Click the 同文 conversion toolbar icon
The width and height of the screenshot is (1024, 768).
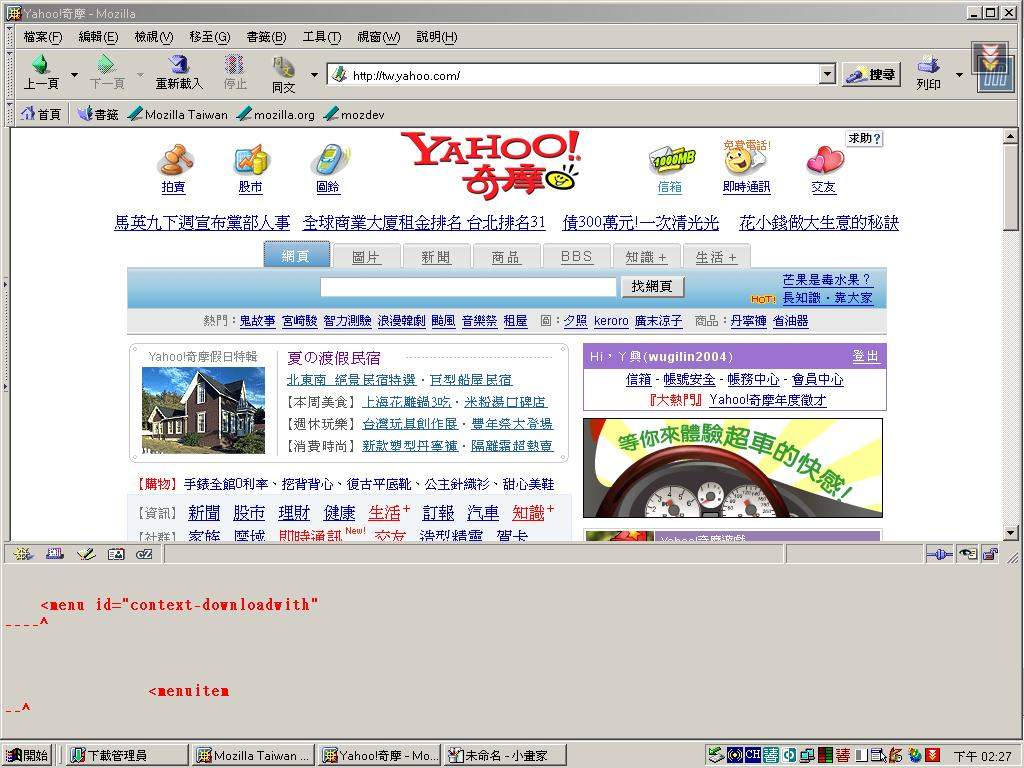(283, 74)
